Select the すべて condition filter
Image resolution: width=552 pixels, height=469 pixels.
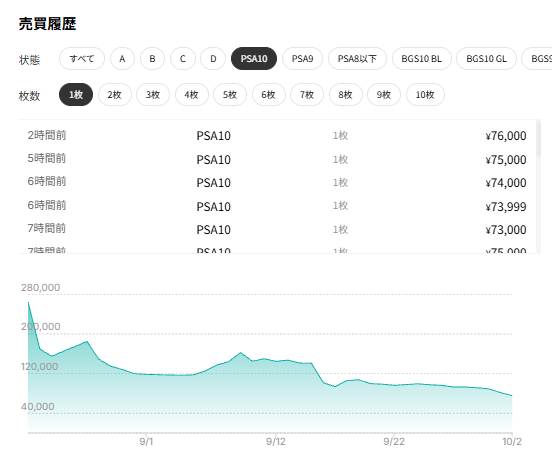(x=82, y=59)
